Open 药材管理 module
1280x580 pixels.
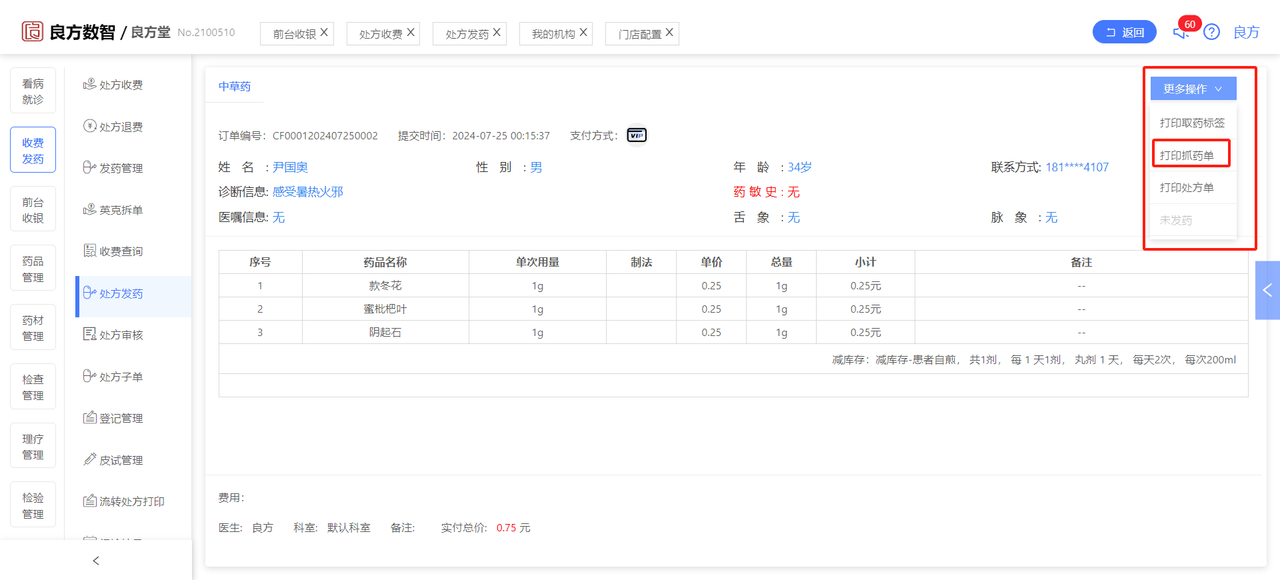tap(33, 328)
